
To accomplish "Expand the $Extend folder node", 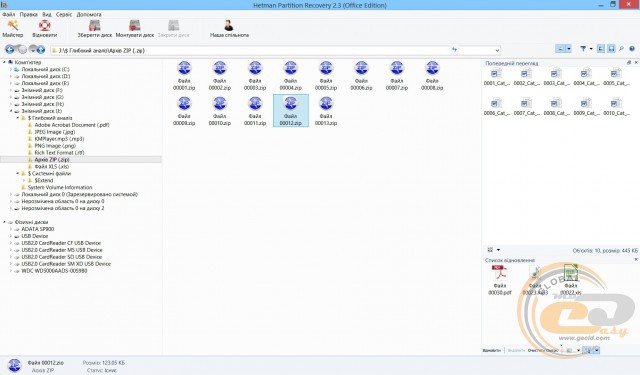I will coord(24,180).
